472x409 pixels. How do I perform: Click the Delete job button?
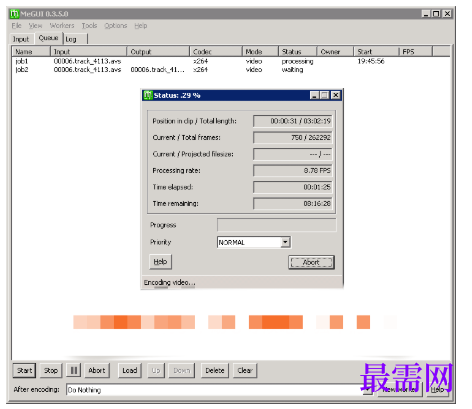point(215,370)
